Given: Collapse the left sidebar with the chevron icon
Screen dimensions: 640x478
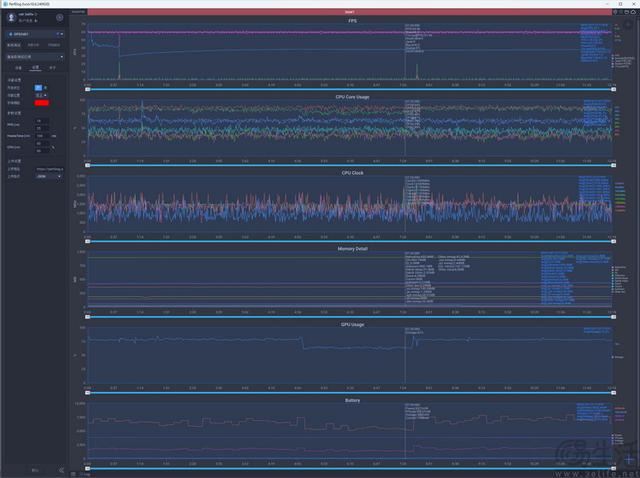Looking at the screenshot, I should click(60, 470).
